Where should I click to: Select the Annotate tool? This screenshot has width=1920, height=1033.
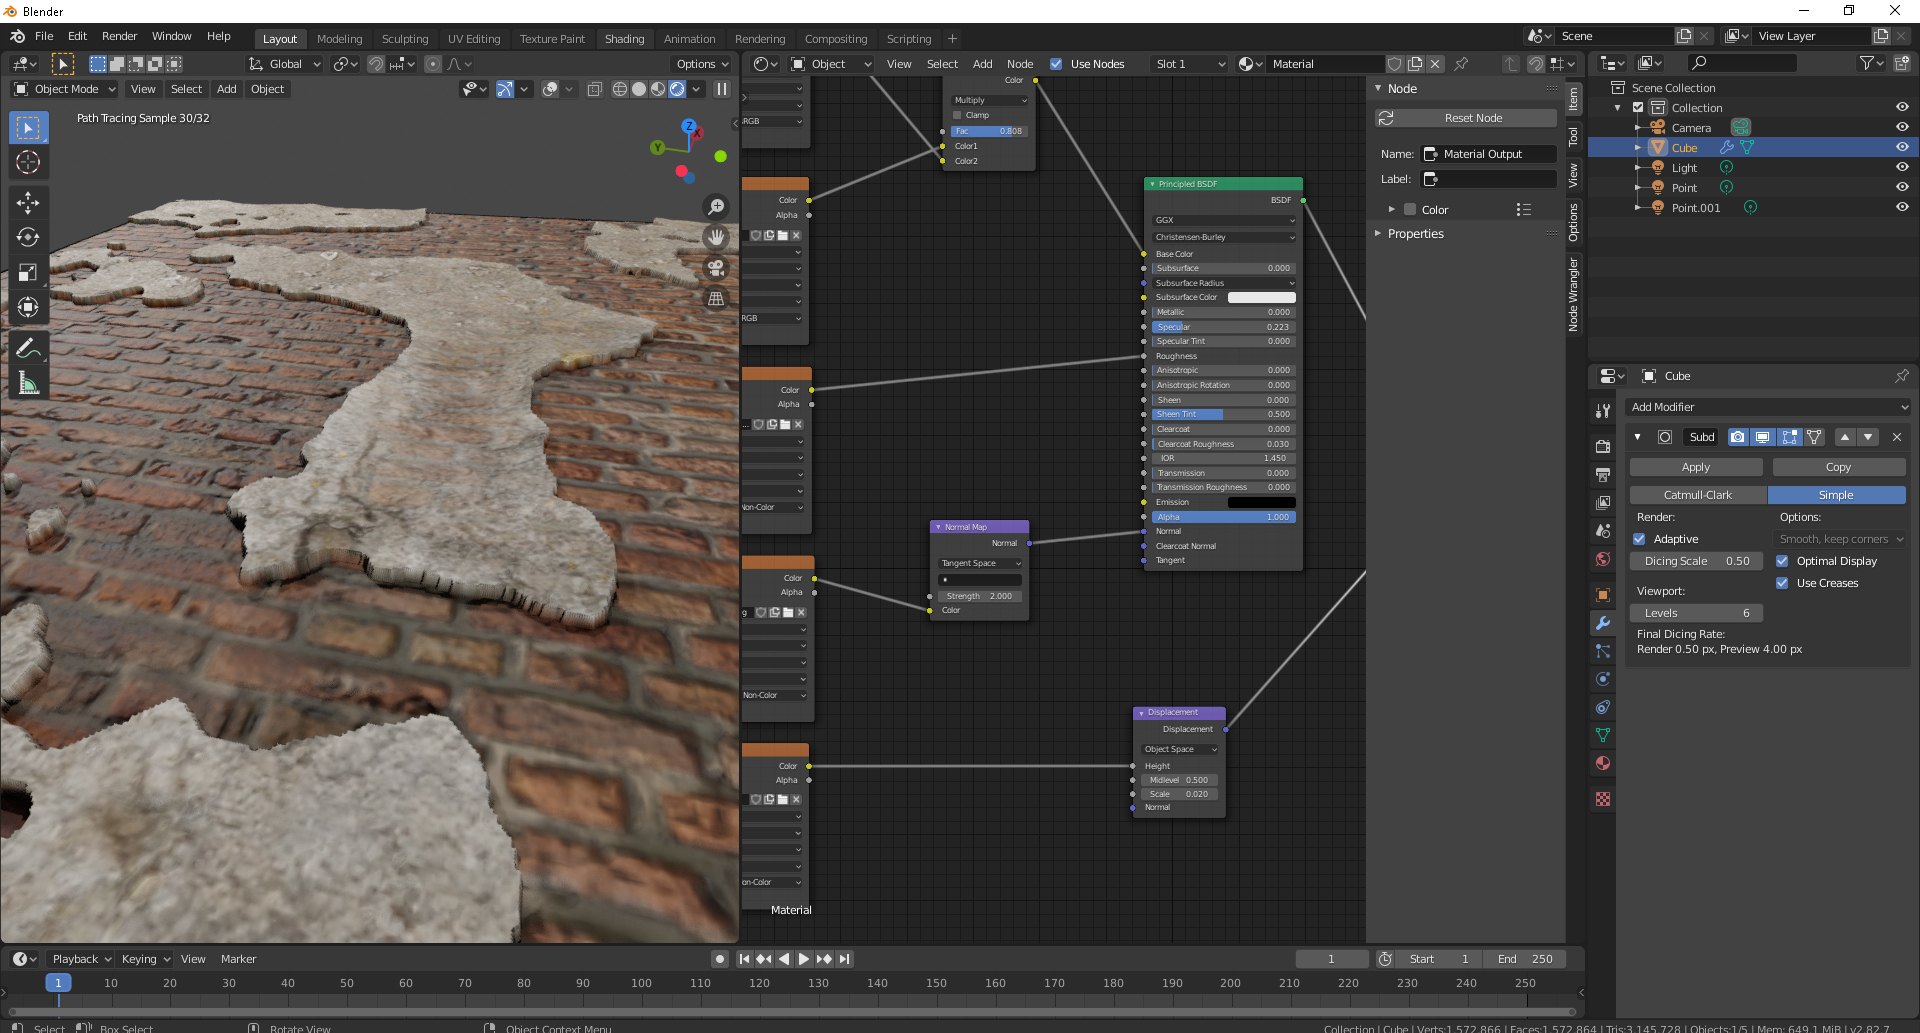28,347
